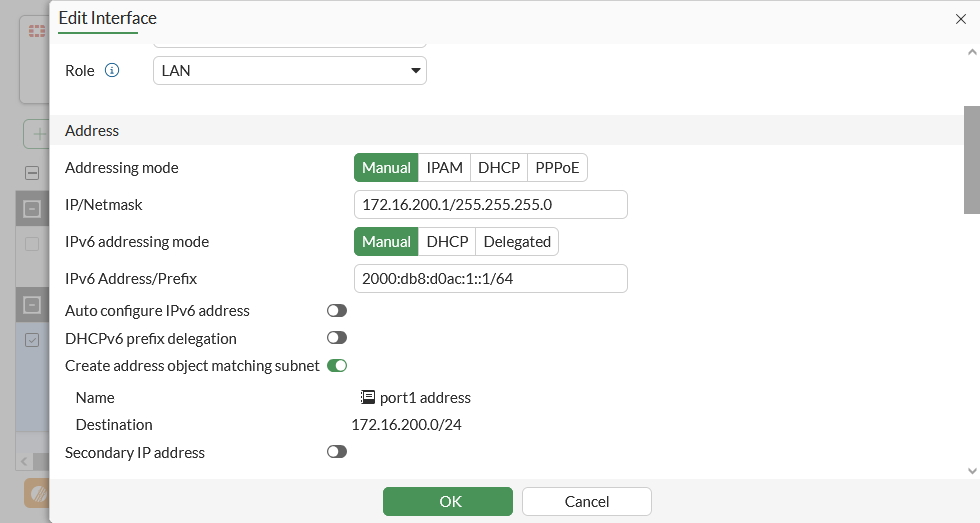Turn on DHCPv6 prefix delegation

337,339
